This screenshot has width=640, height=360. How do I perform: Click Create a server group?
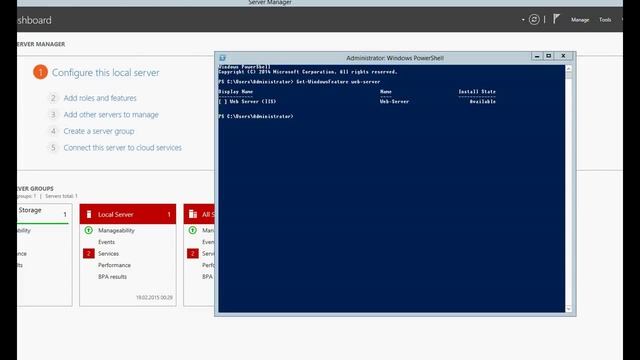coord(99,131)
